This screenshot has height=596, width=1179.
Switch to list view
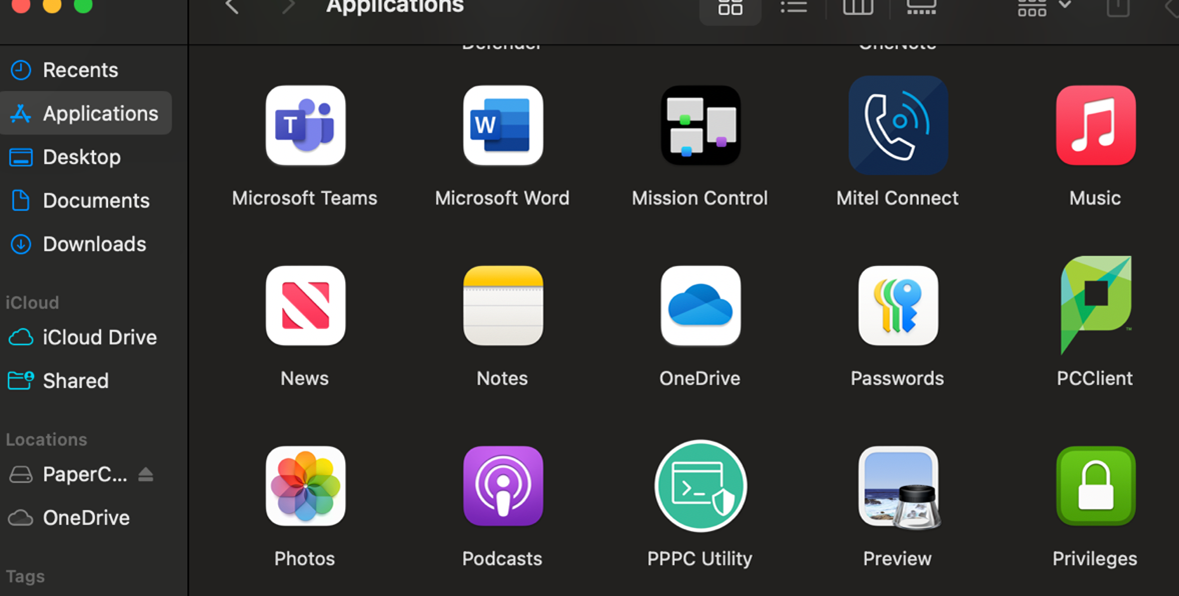pyautogui.click(x=794, y=8)
